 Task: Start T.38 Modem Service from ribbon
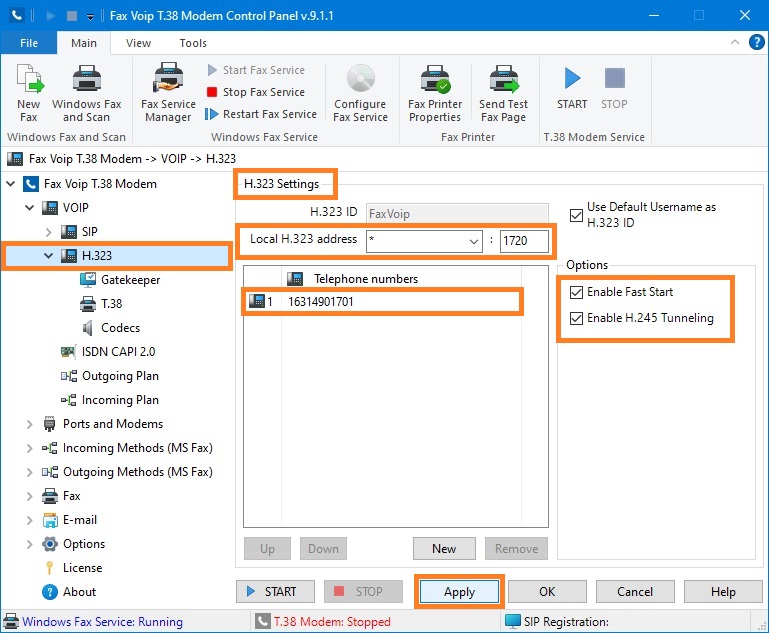[572, 88]
